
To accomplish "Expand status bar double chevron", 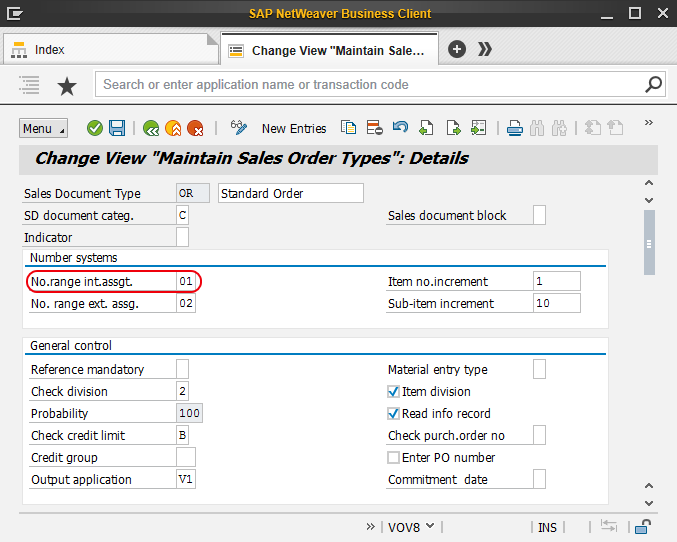I will coord(370,526).
